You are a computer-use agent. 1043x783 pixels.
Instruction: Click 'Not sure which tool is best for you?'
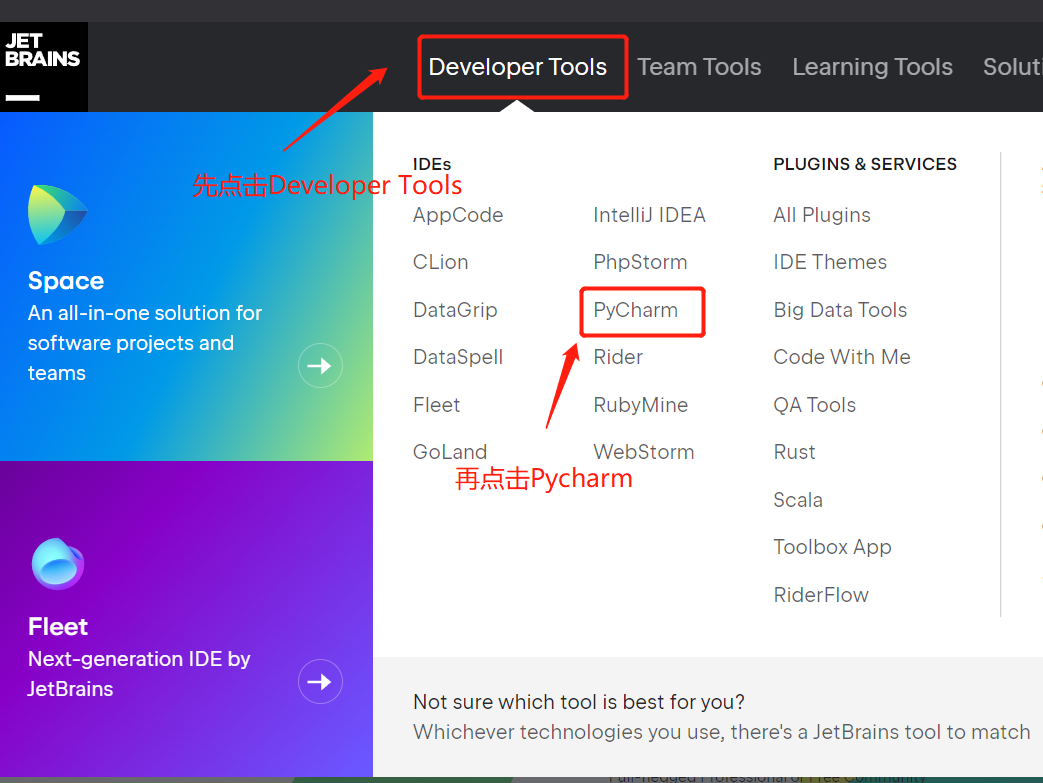coord(579,702)
